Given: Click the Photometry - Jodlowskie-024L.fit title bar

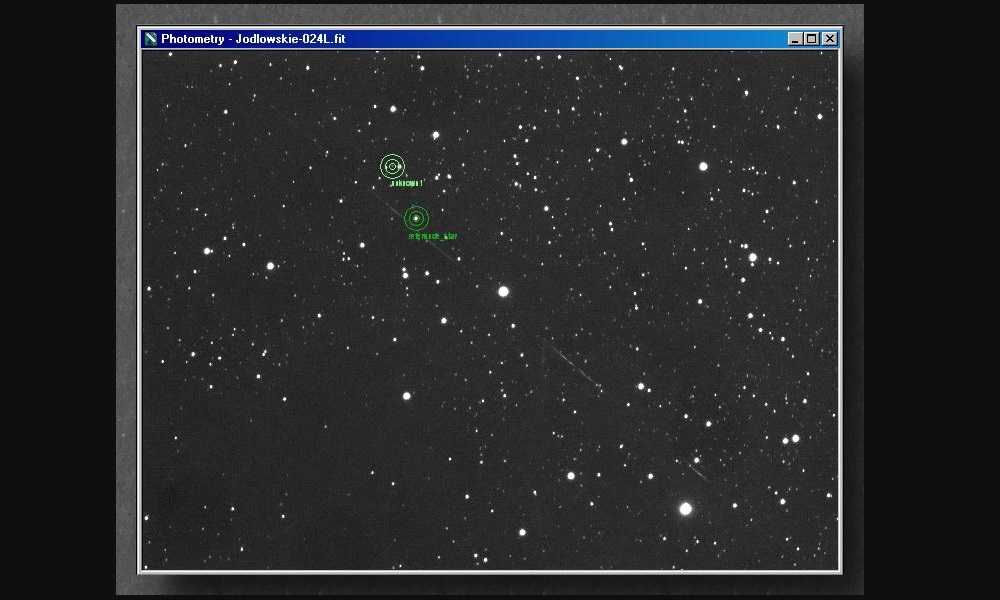Looking at the screenshot, I should [450, 39].
